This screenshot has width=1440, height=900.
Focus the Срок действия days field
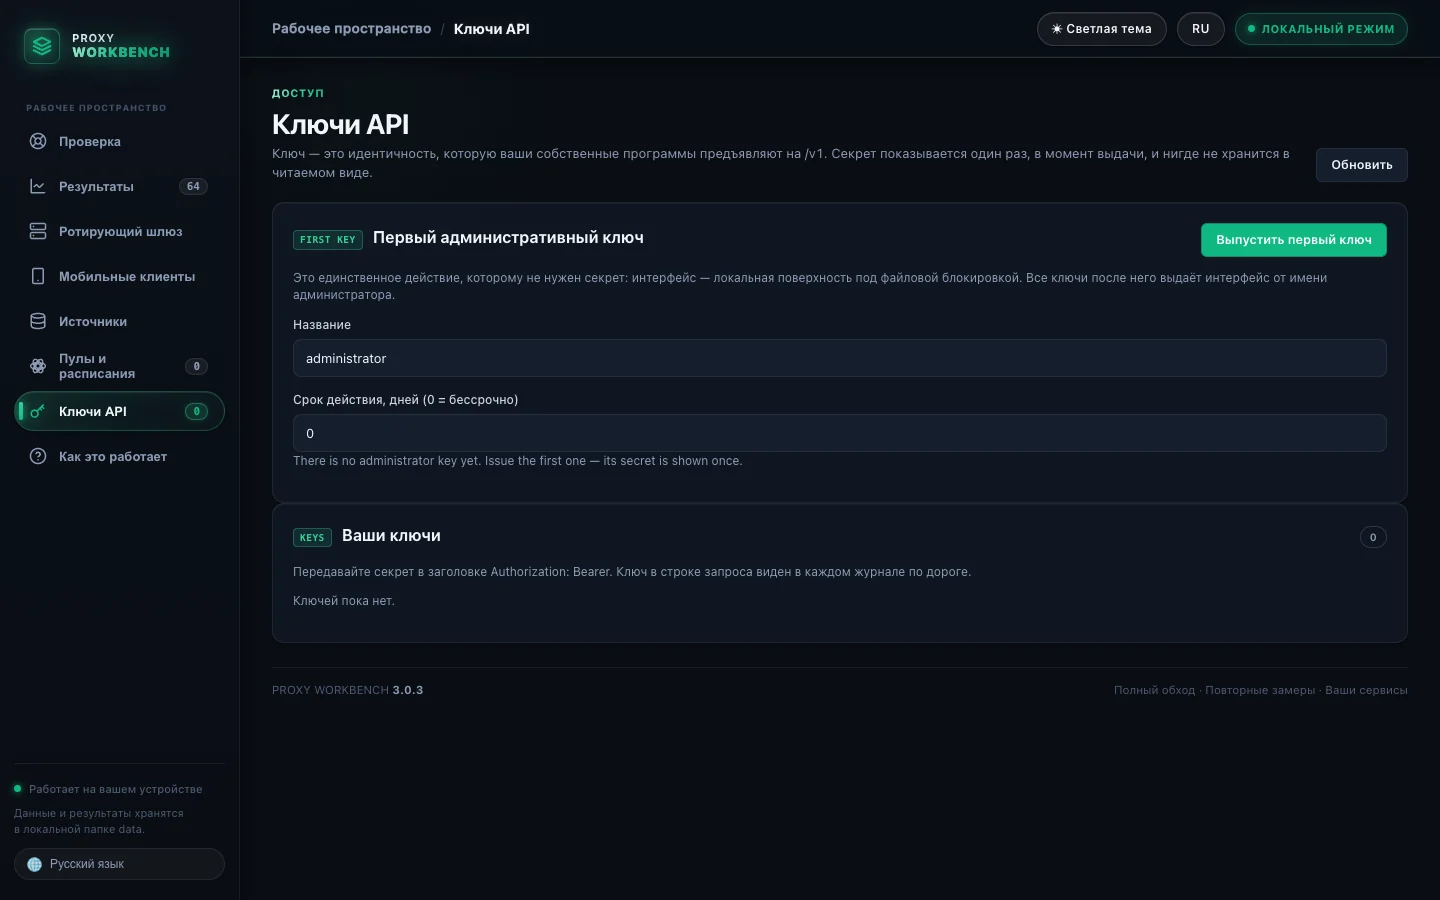(x=839, y=433)
